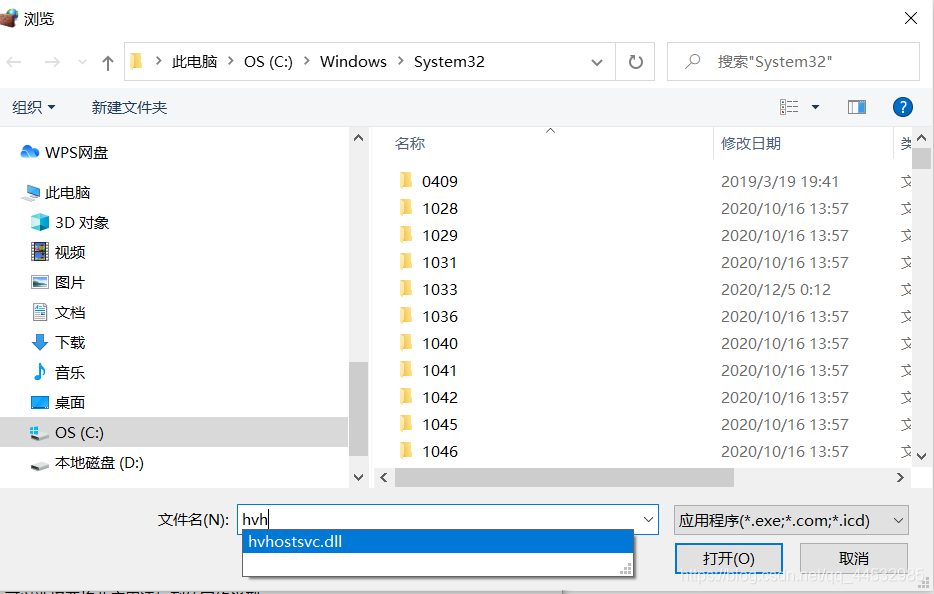Toggle the preview pane icon
Image resolution: width=934 pixels, height=594 pixels.
pyautogui.click(x=857, y=107)
